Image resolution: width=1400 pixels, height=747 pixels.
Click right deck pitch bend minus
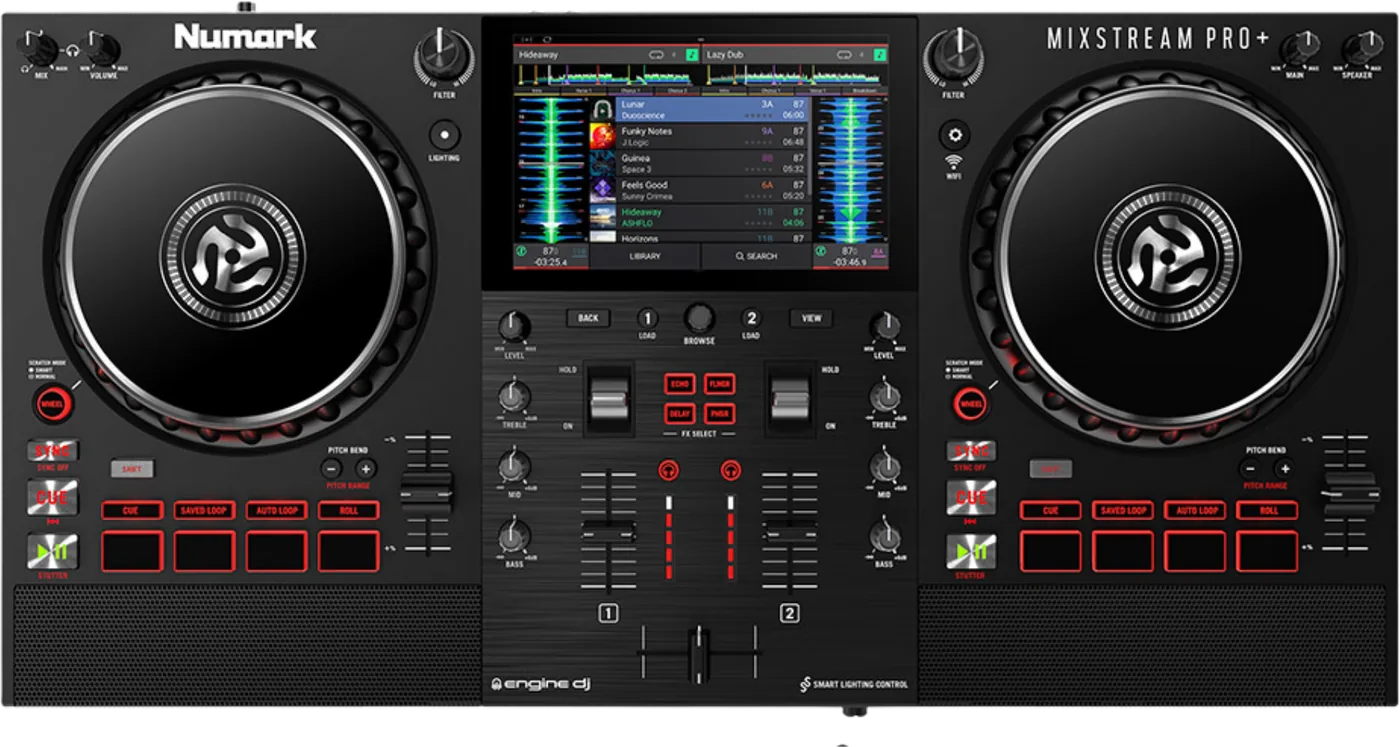click(1250, 469)
